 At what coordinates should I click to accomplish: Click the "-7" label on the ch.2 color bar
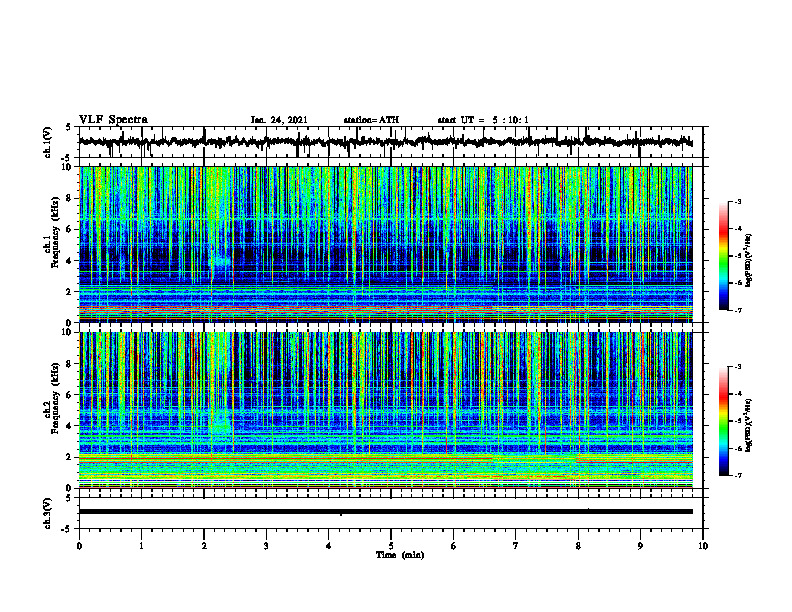(737, 476)
